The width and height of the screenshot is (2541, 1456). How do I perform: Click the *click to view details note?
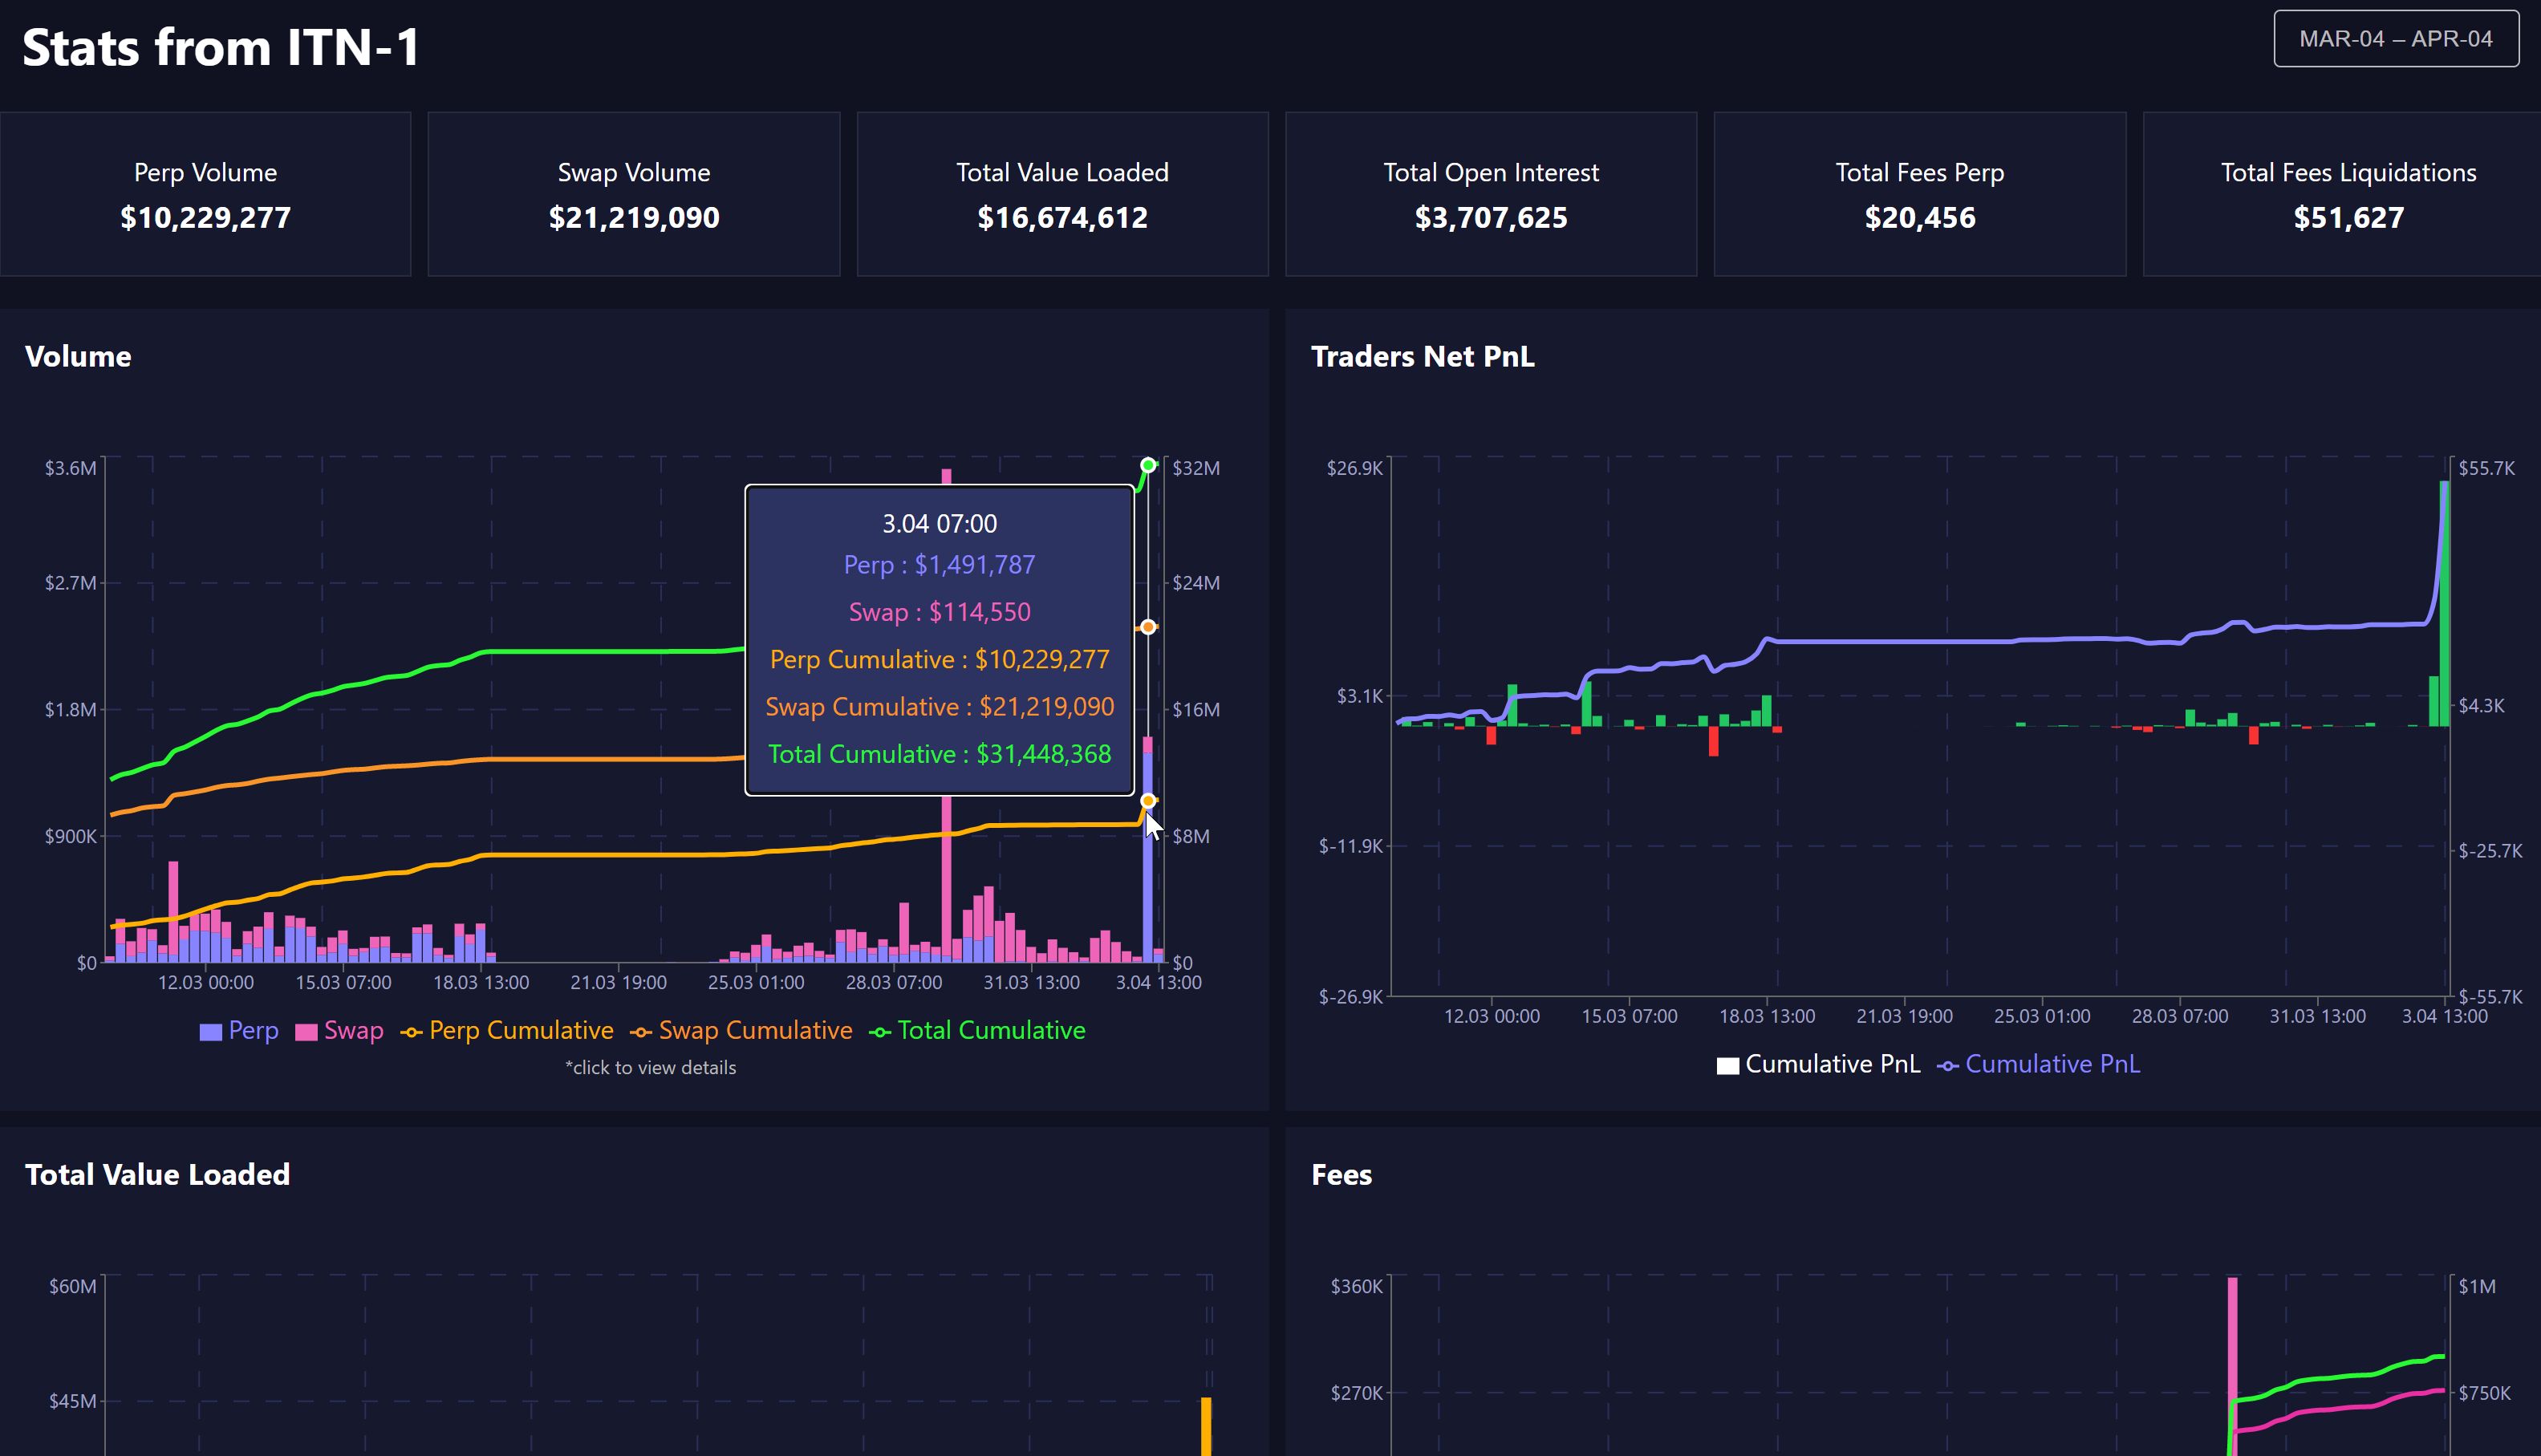(x=651, y=1067)
